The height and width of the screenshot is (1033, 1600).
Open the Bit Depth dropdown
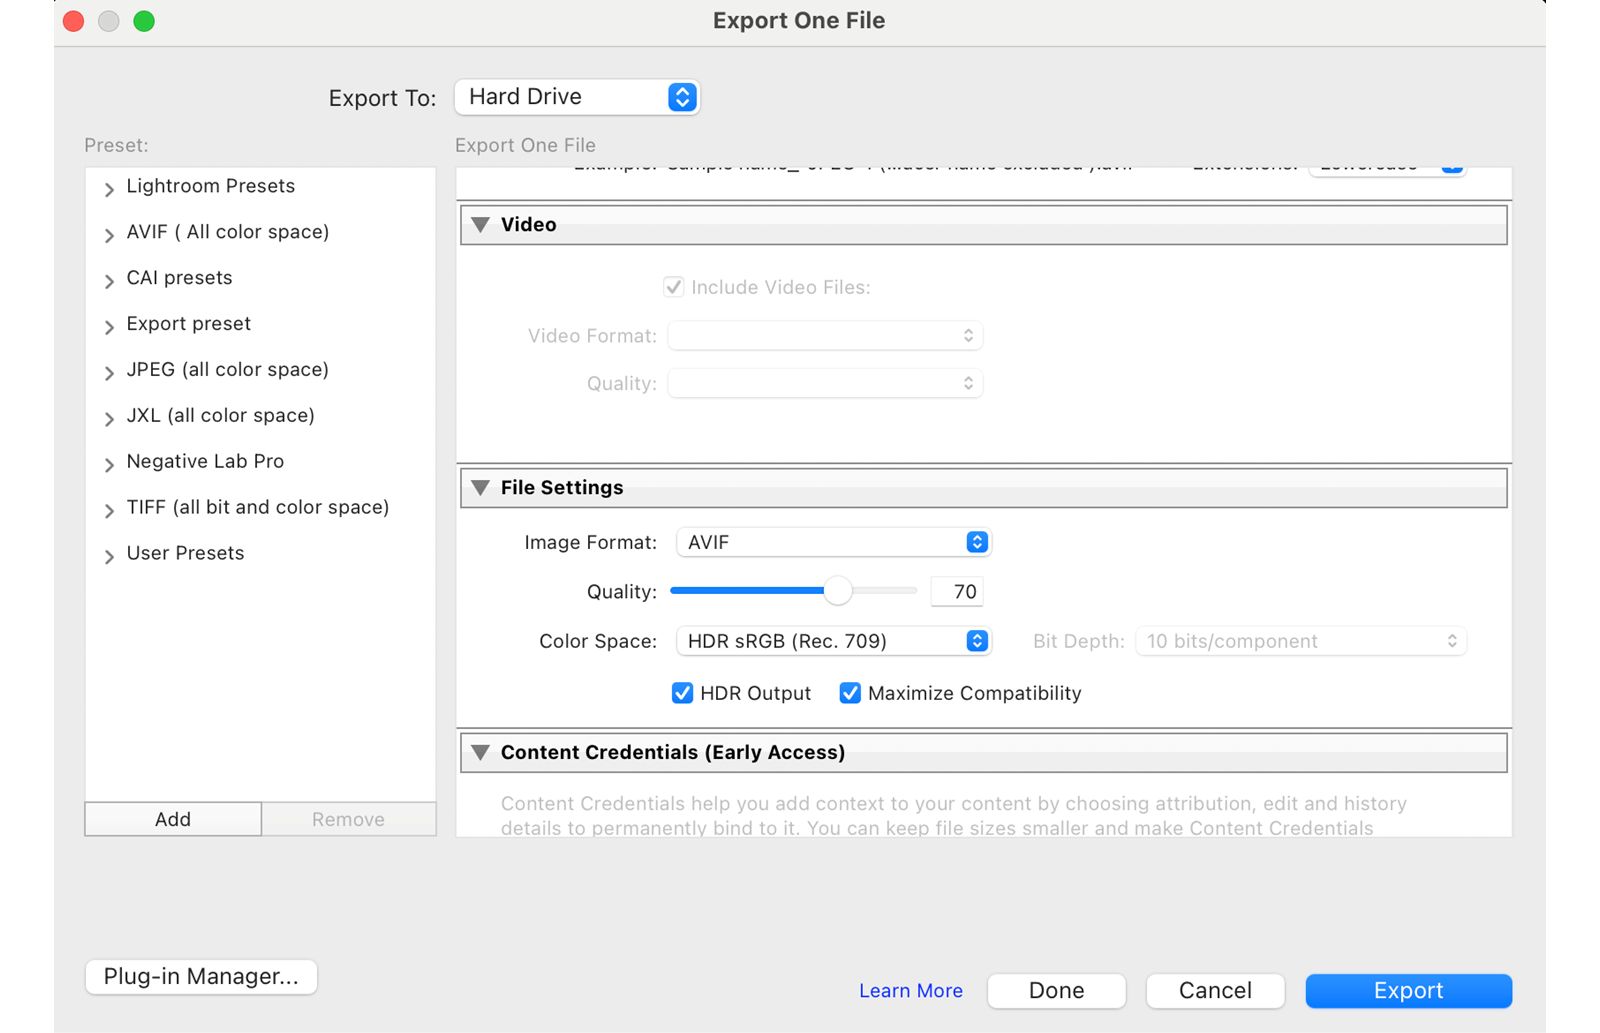click(1300, 641)
